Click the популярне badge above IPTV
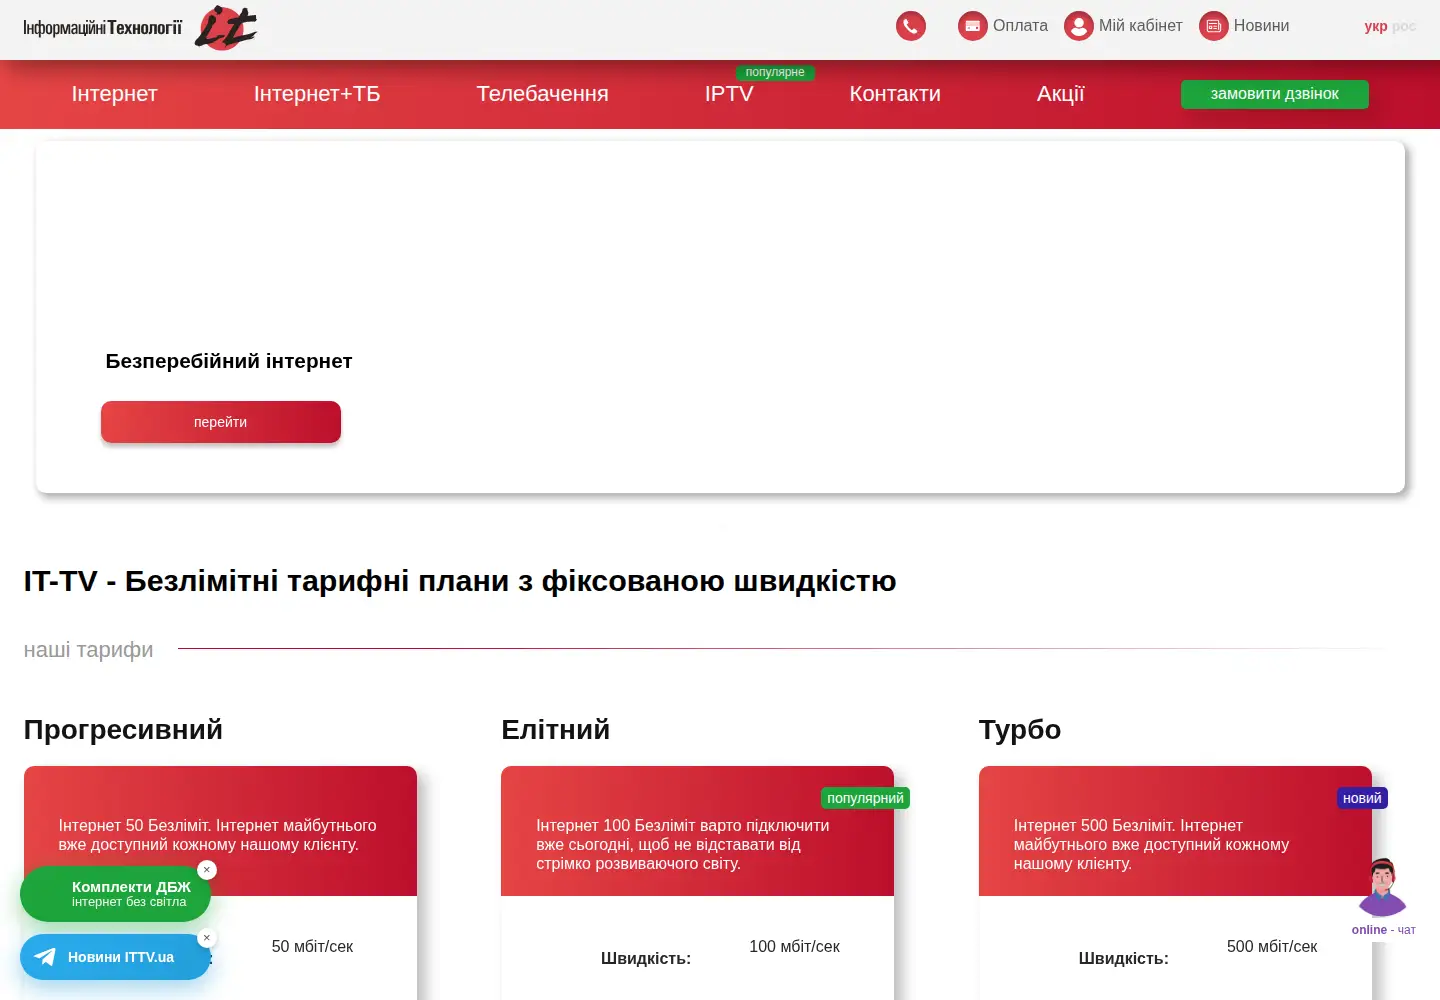Viewport: 1440px width, 1000px height. click(x=775, y=72)
